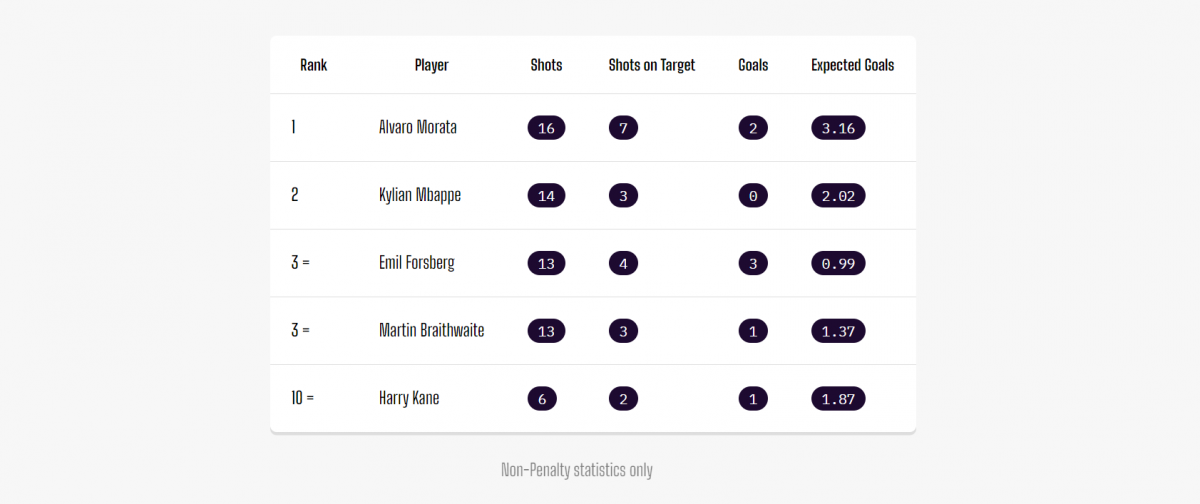The image size is (1200, 504).
Task: Select Kane's 1.87 expected goals badge
Action: coord(838,398)
